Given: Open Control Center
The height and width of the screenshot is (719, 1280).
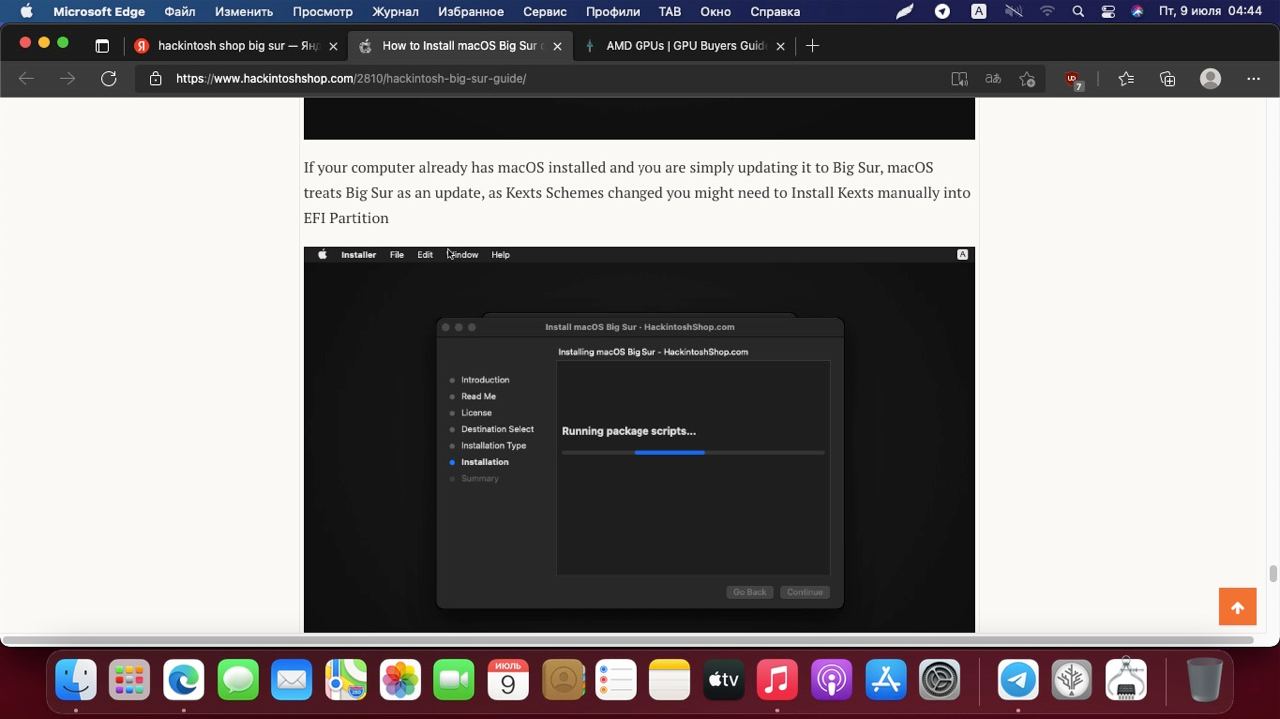Looking at the screenshot, I should point(1108,11).
